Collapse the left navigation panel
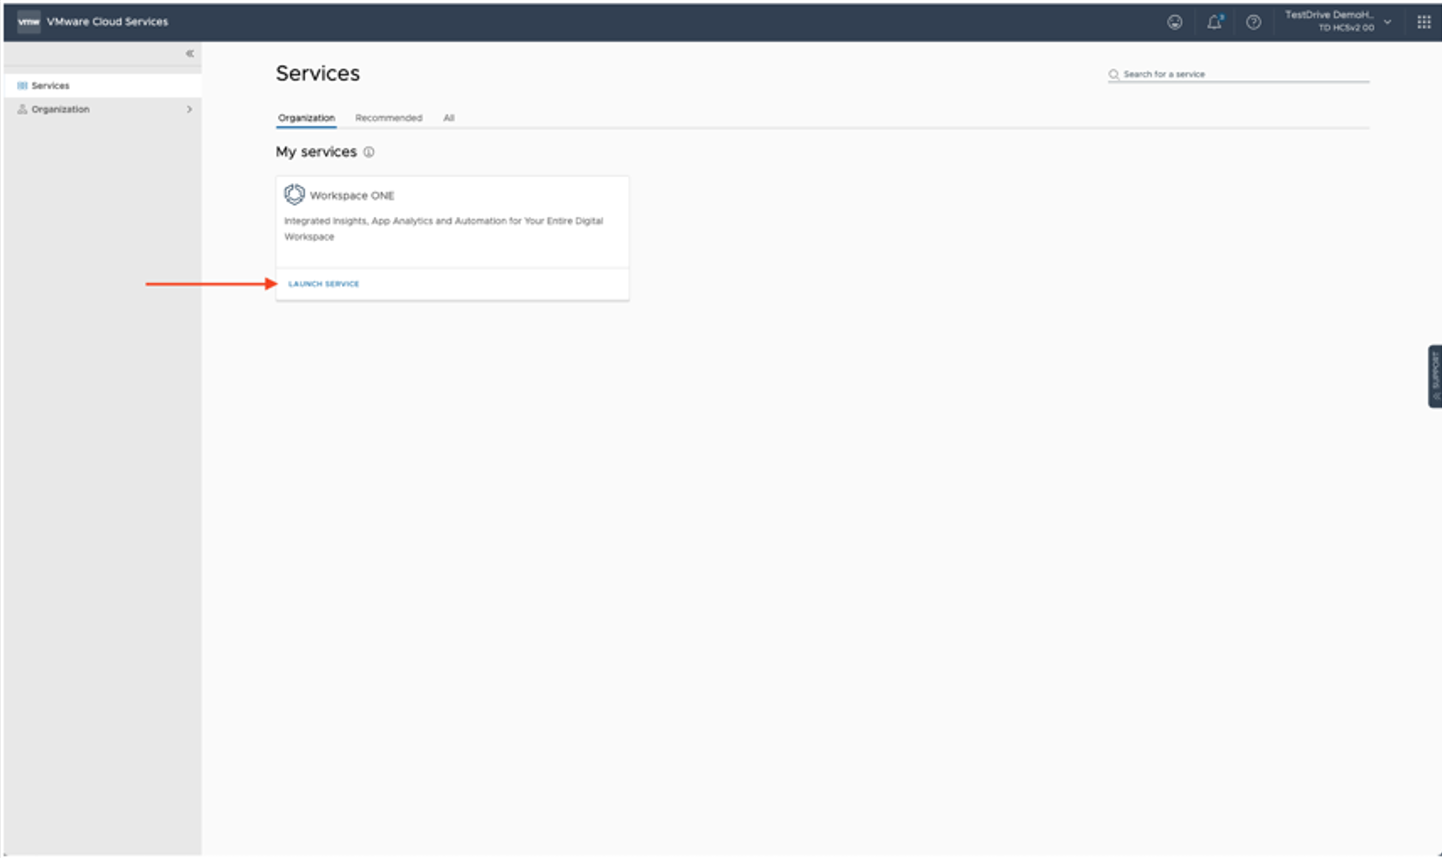This screenshot has width=1442, height=858. click(189, 54)
